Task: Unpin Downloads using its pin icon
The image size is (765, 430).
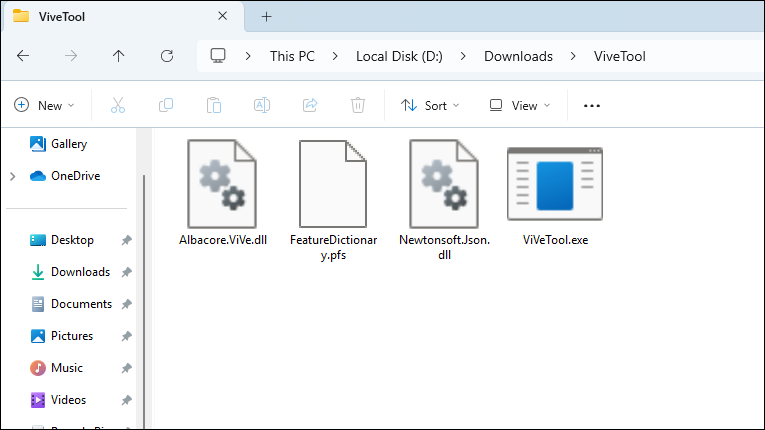Action: (126, 272)
